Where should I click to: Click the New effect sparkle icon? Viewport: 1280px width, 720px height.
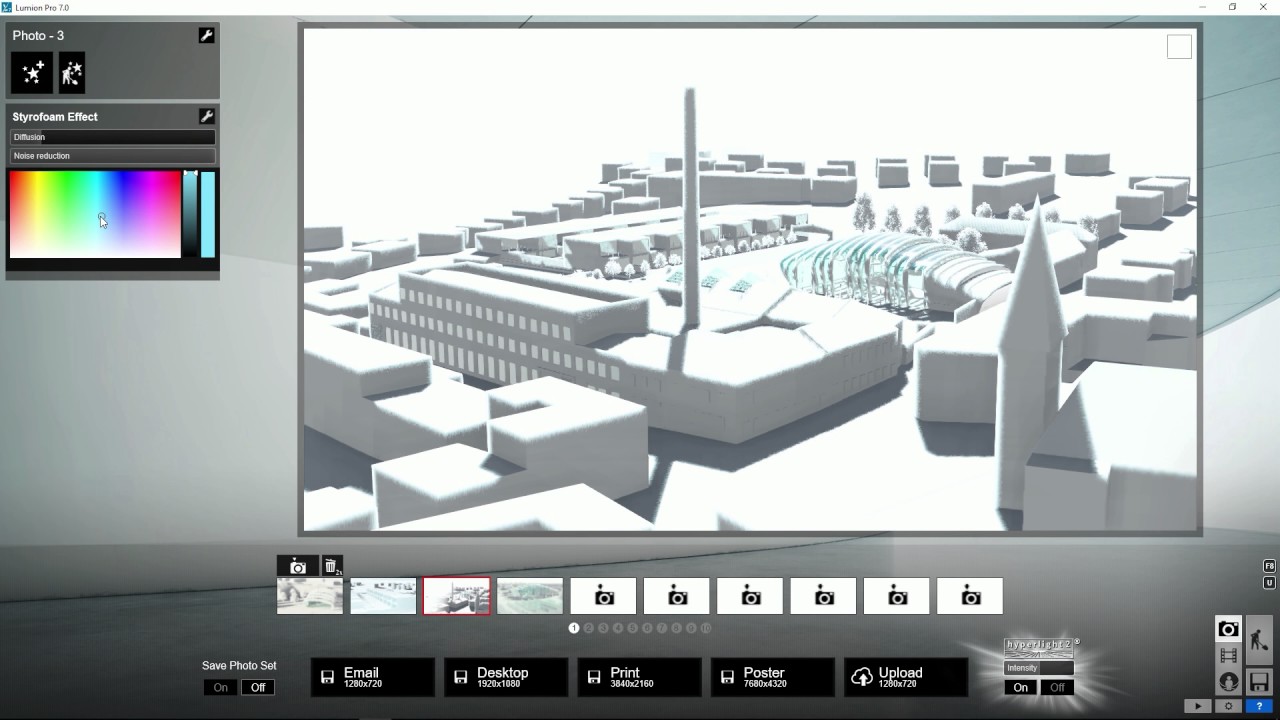point(32,73)
